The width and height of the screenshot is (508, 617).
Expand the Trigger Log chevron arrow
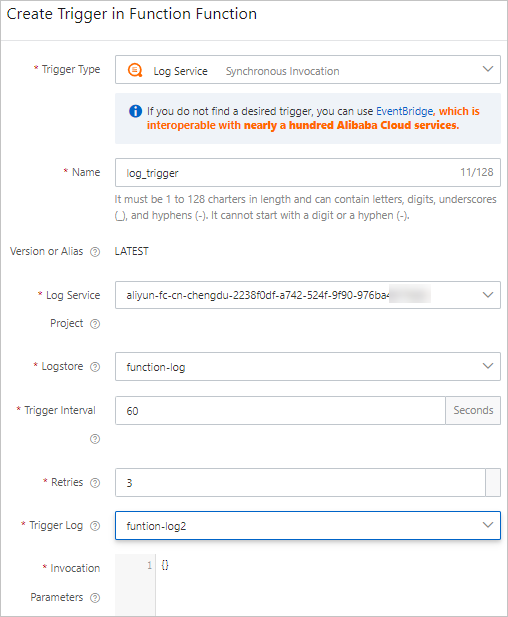click(x=488, y=525)
